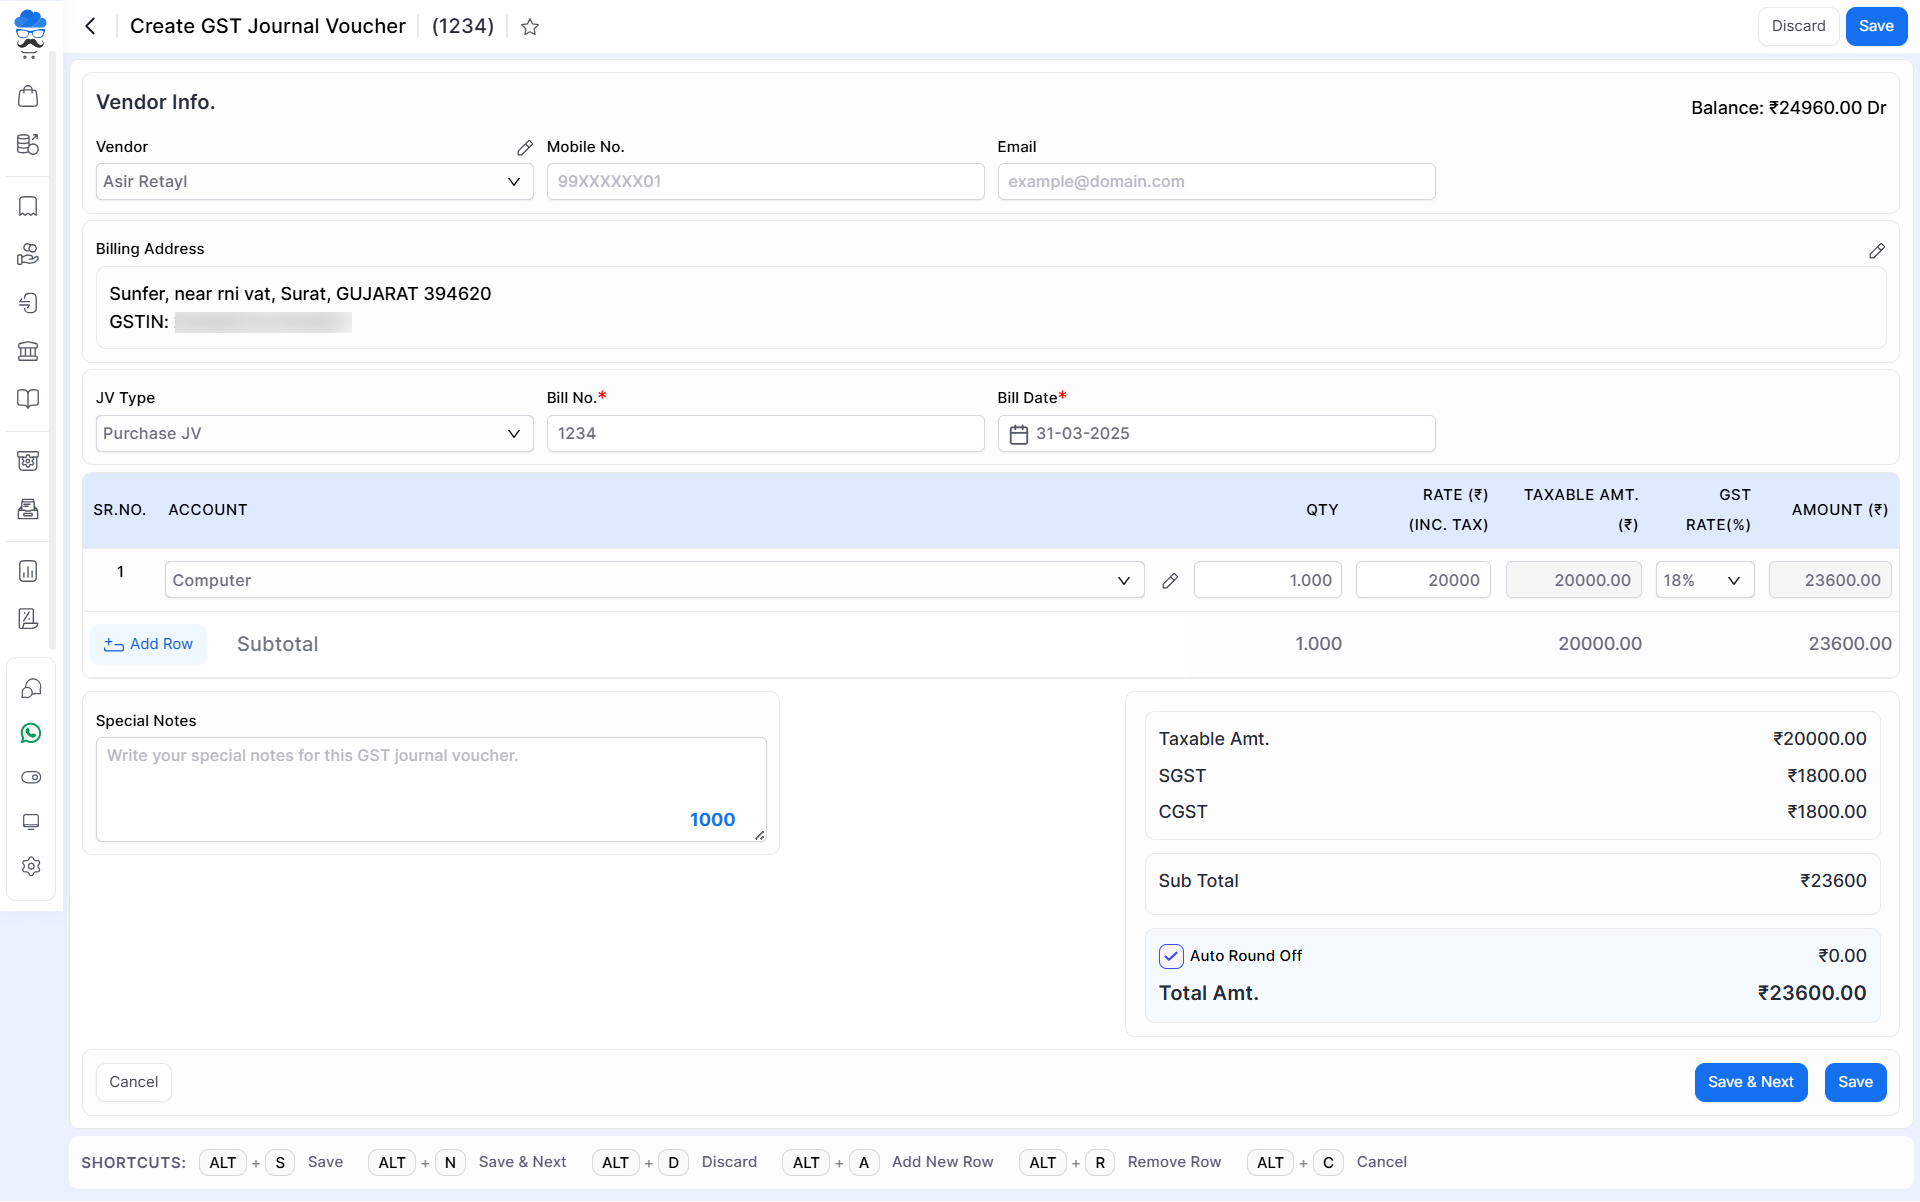The image size is (1920, 1202).
Task: Edit the Billing Address with pencil icon
Action: tap(1877, 251)
